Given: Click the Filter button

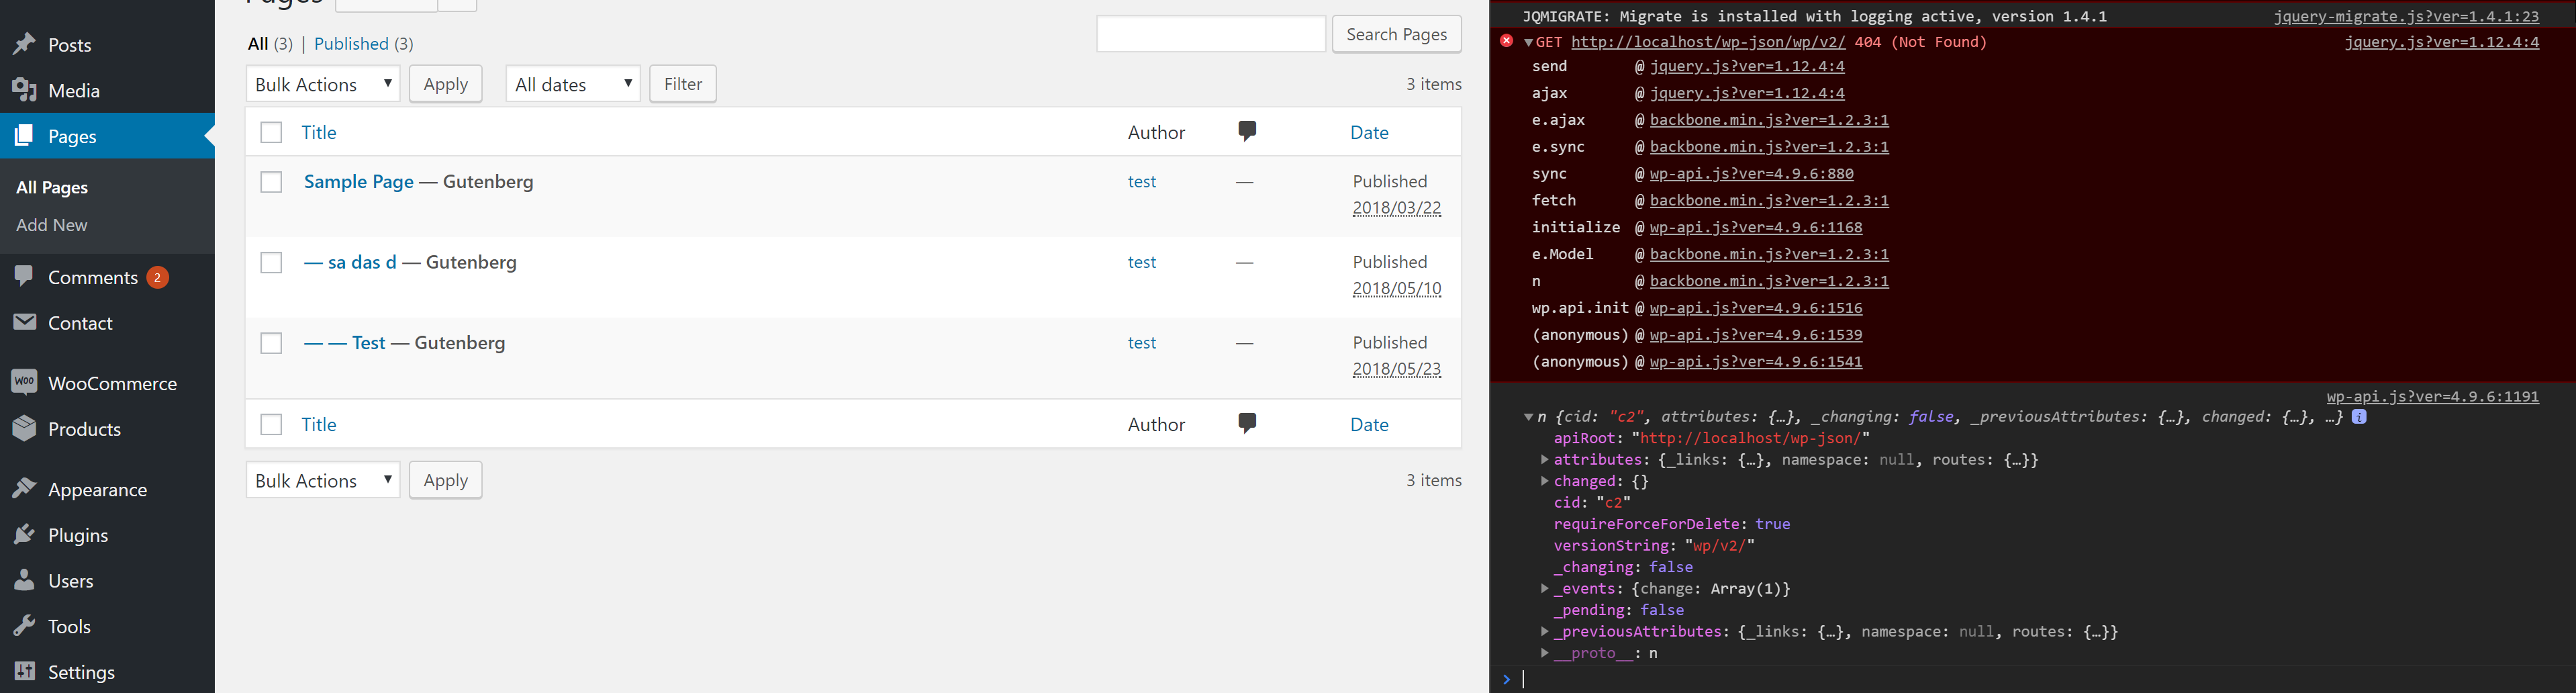Looking at the screenshot, I should pyautogui.click(x=683, y=84).
